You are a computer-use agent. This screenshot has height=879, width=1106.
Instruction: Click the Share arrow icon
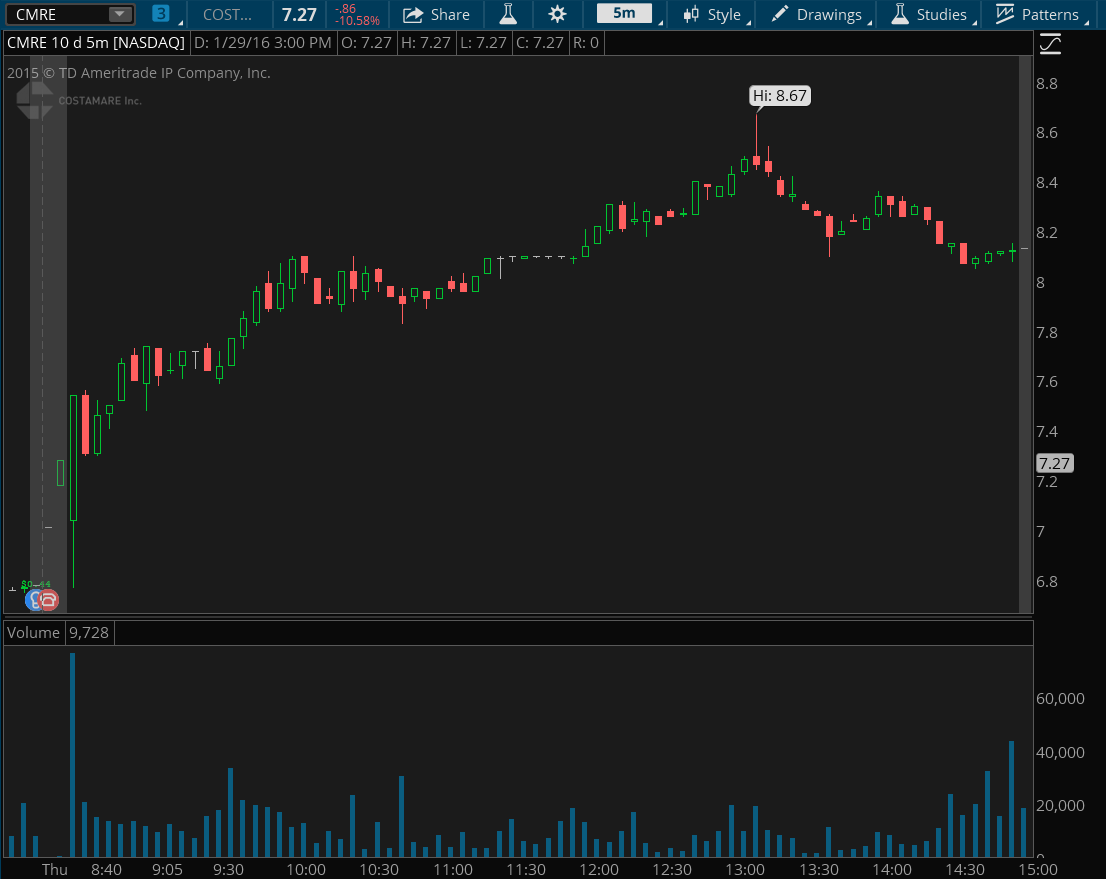point(413,14)
